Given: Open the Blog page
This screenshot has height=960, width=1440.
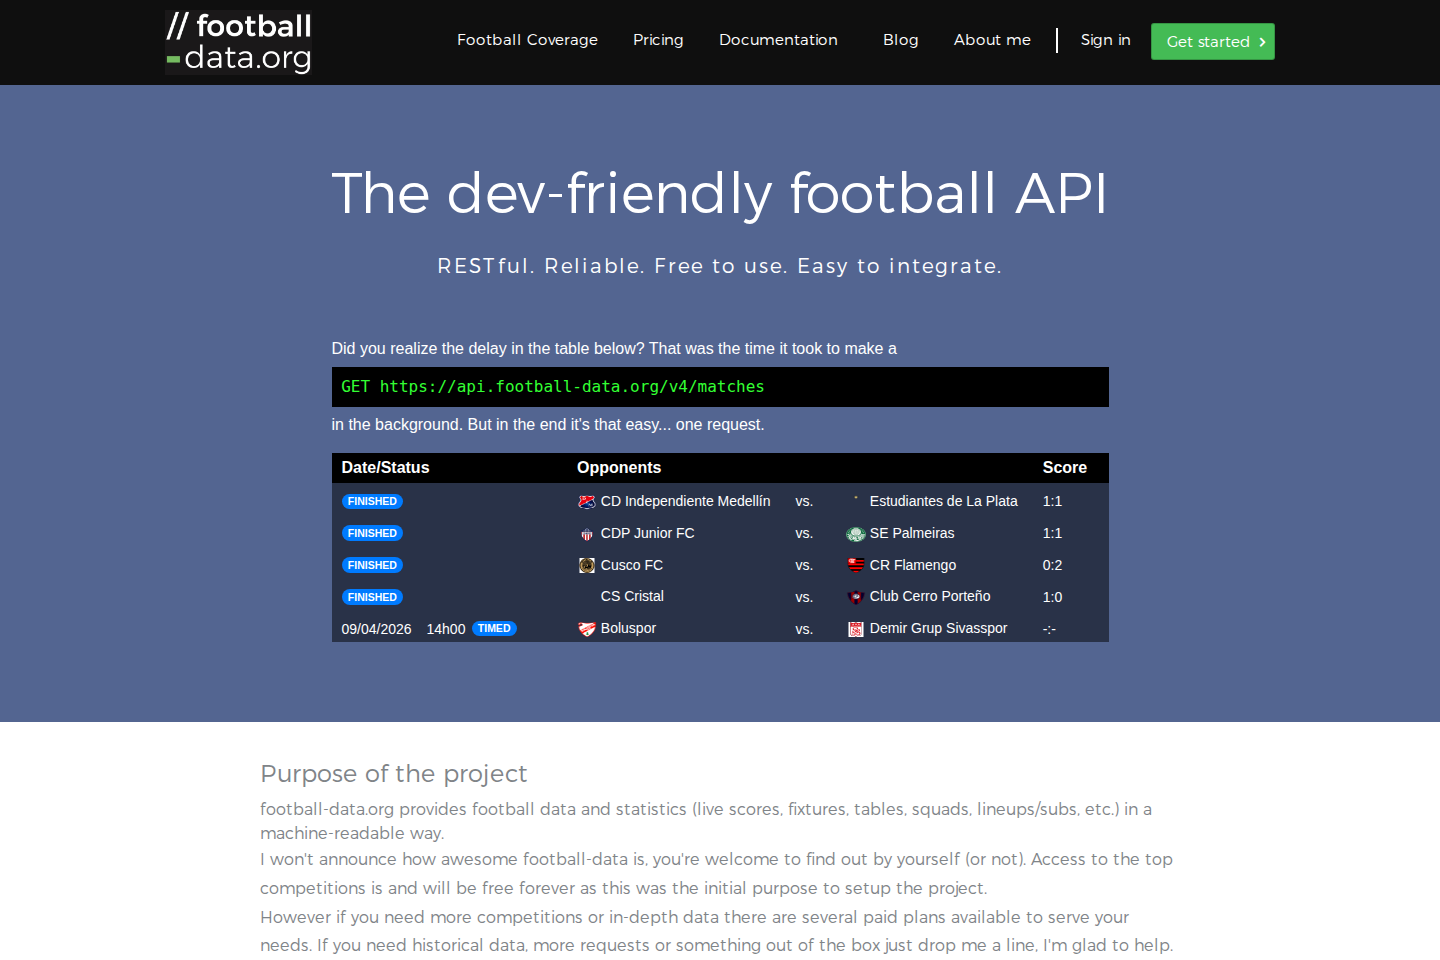Looking at the screenshot, I should [x=900, y=40].
